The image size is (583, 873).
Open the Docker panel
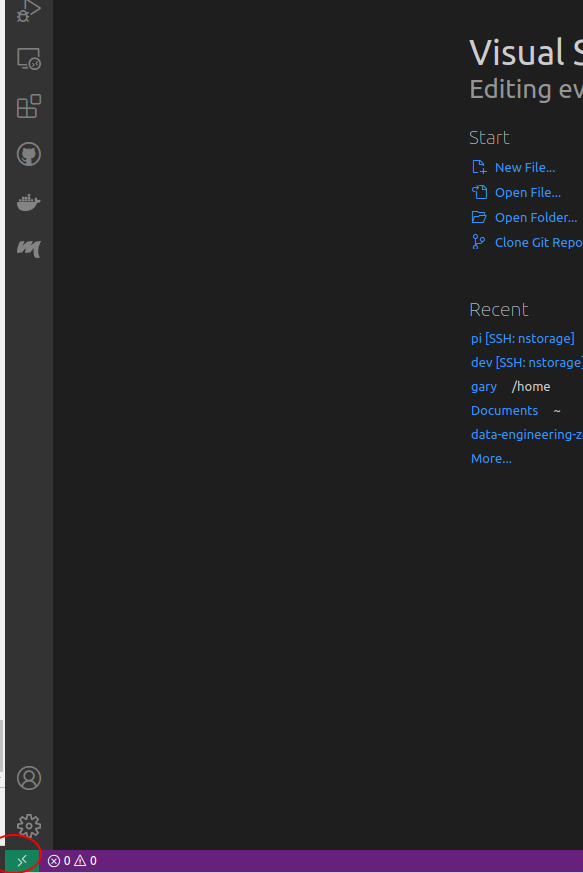[x=28, y=202]
